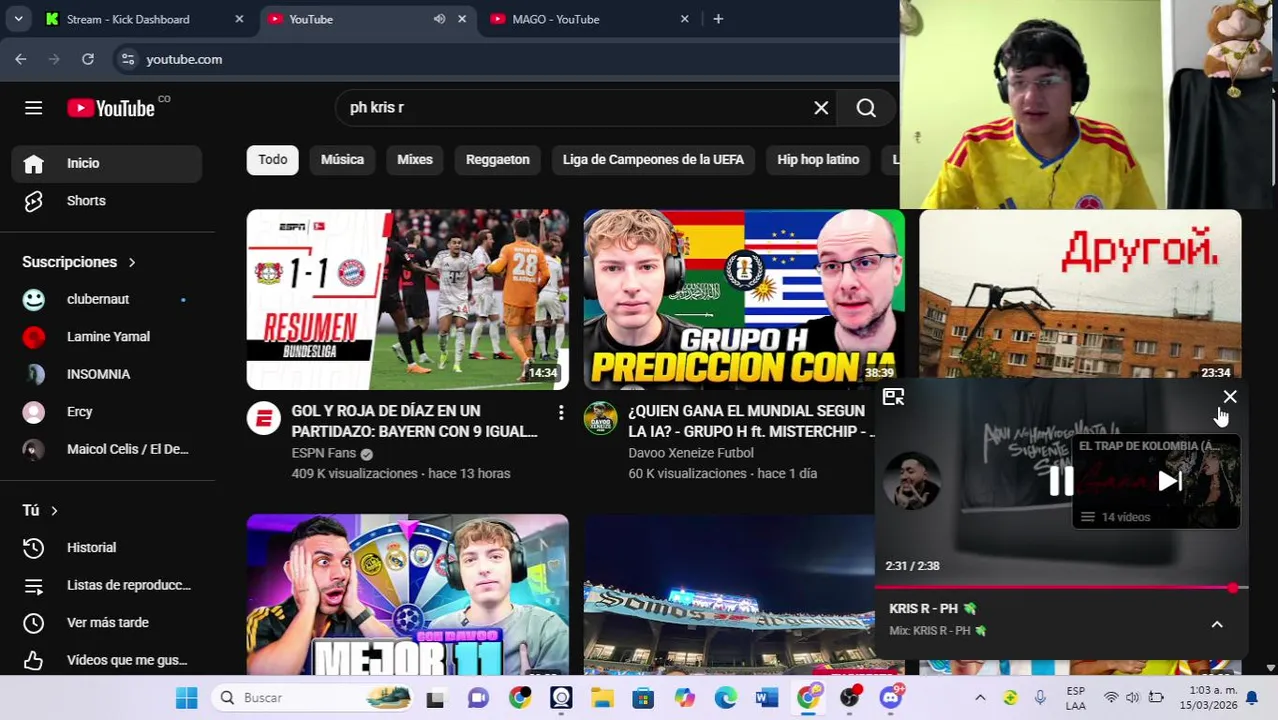Open the Windows Start menu
Image resolution: width=1278 pixels, height=720 pixels.
186,698
